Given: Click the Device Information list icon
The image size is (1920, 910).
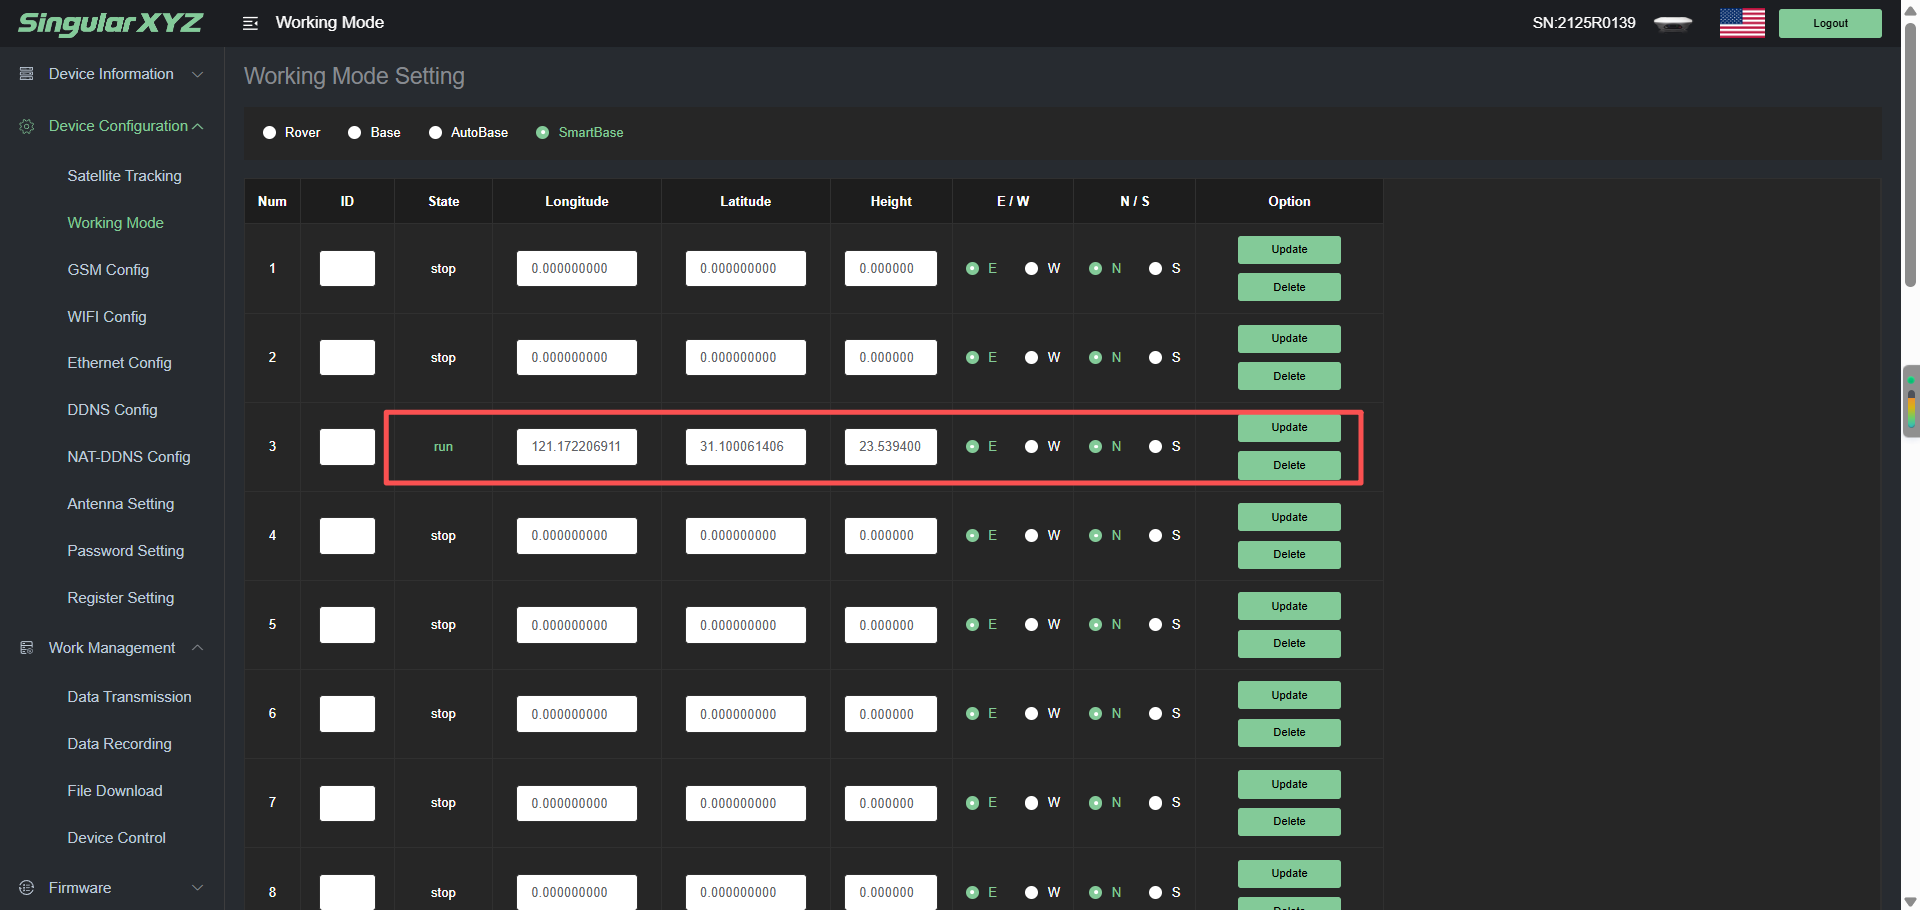Looking at the screenshot, I should point(27,74).
